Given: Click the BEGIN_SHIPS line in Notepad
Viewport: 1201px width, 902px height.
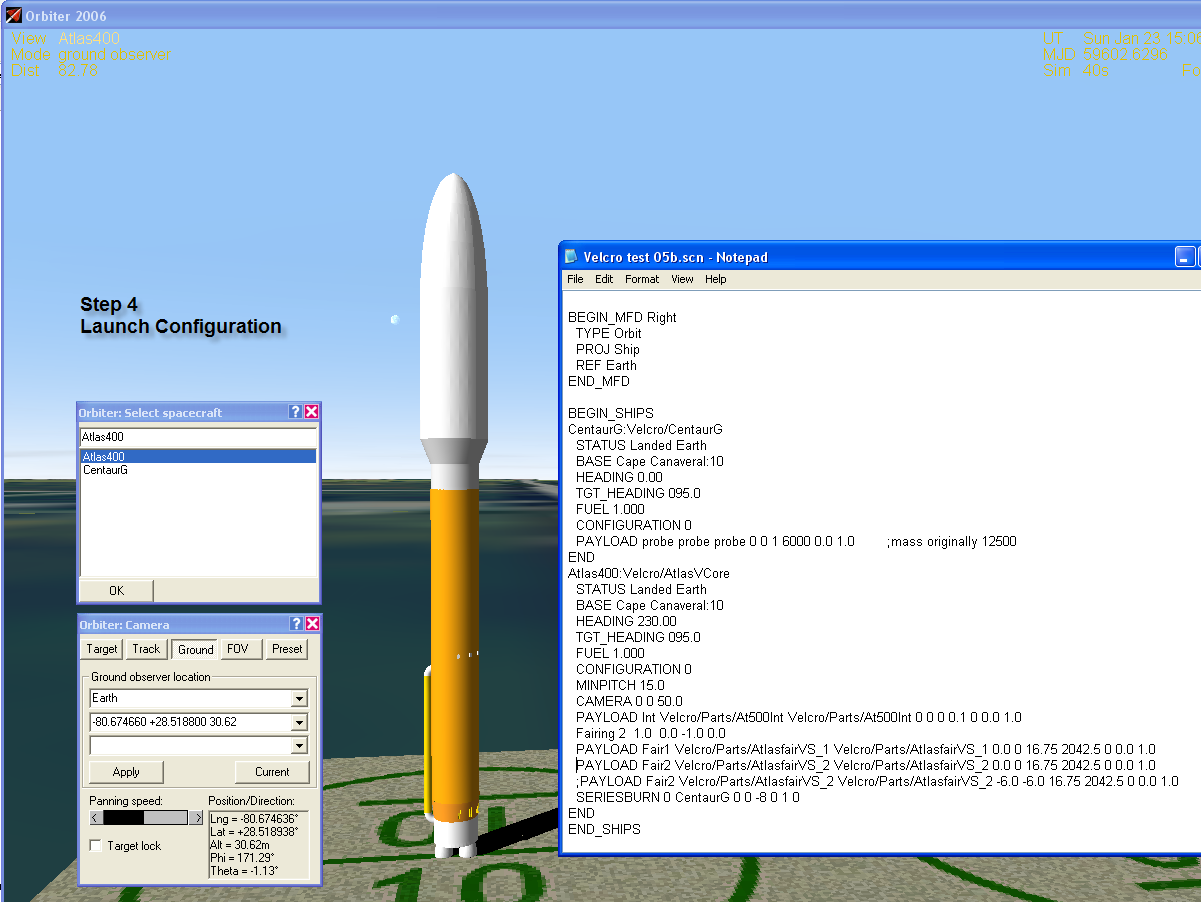Looking at the screenshot, I should (x=611, y=413).
